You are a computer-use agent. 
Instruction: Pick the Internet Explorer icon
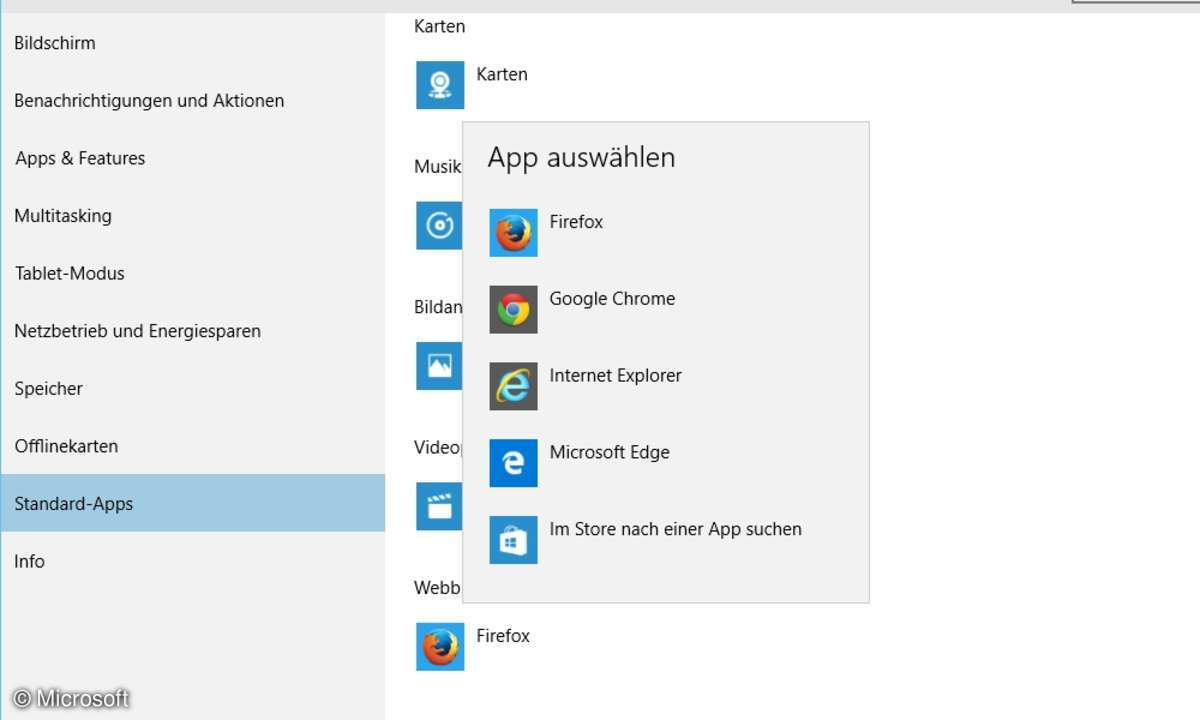pyautogui.click(x=513, y=386)
